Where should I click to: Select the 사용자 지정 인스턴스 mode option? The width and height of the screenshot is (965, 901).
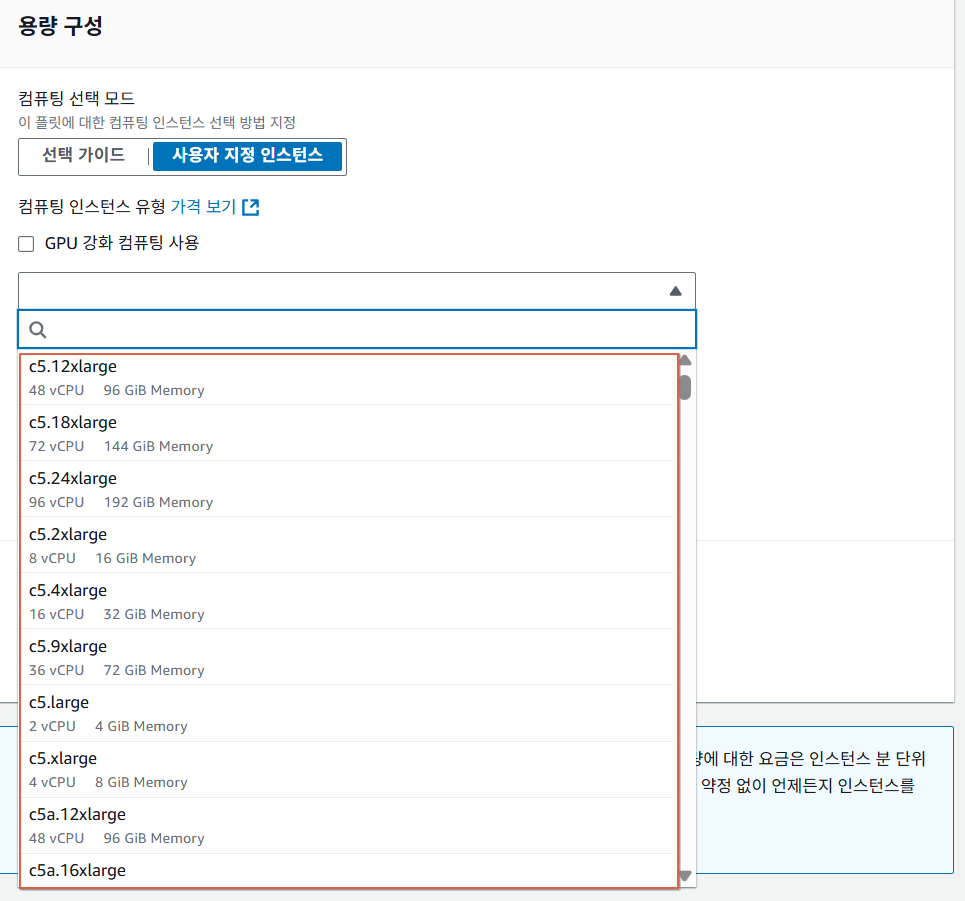247,156
